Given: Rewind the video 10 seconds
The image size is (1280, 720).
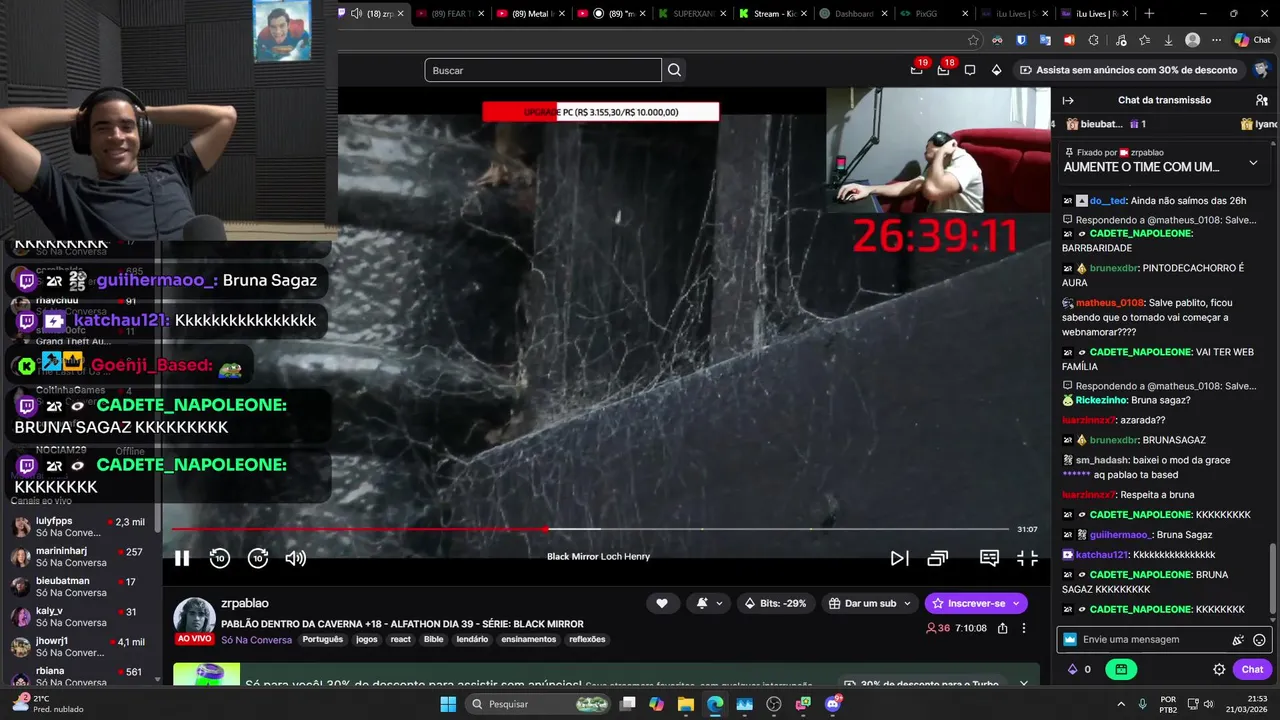Looking at the screenshot, I should tap(220, 558).
